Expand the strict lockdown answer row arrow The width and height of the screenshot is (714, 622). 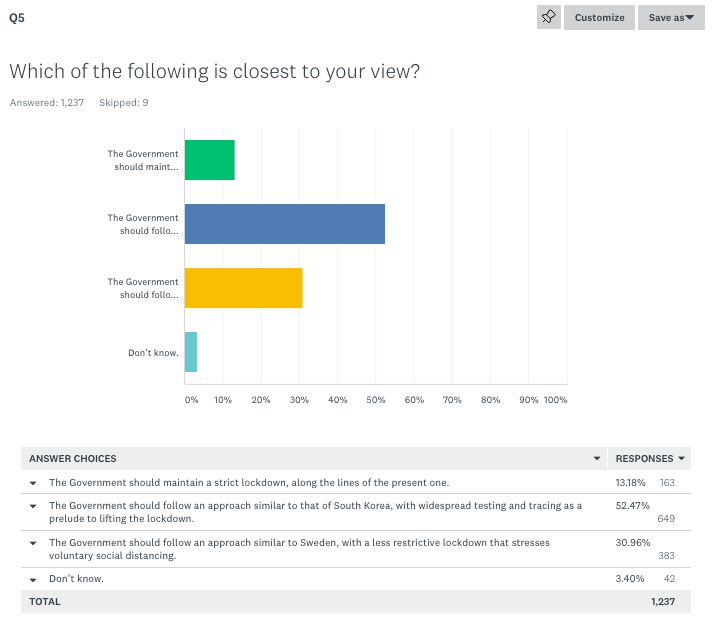[33, 483]
